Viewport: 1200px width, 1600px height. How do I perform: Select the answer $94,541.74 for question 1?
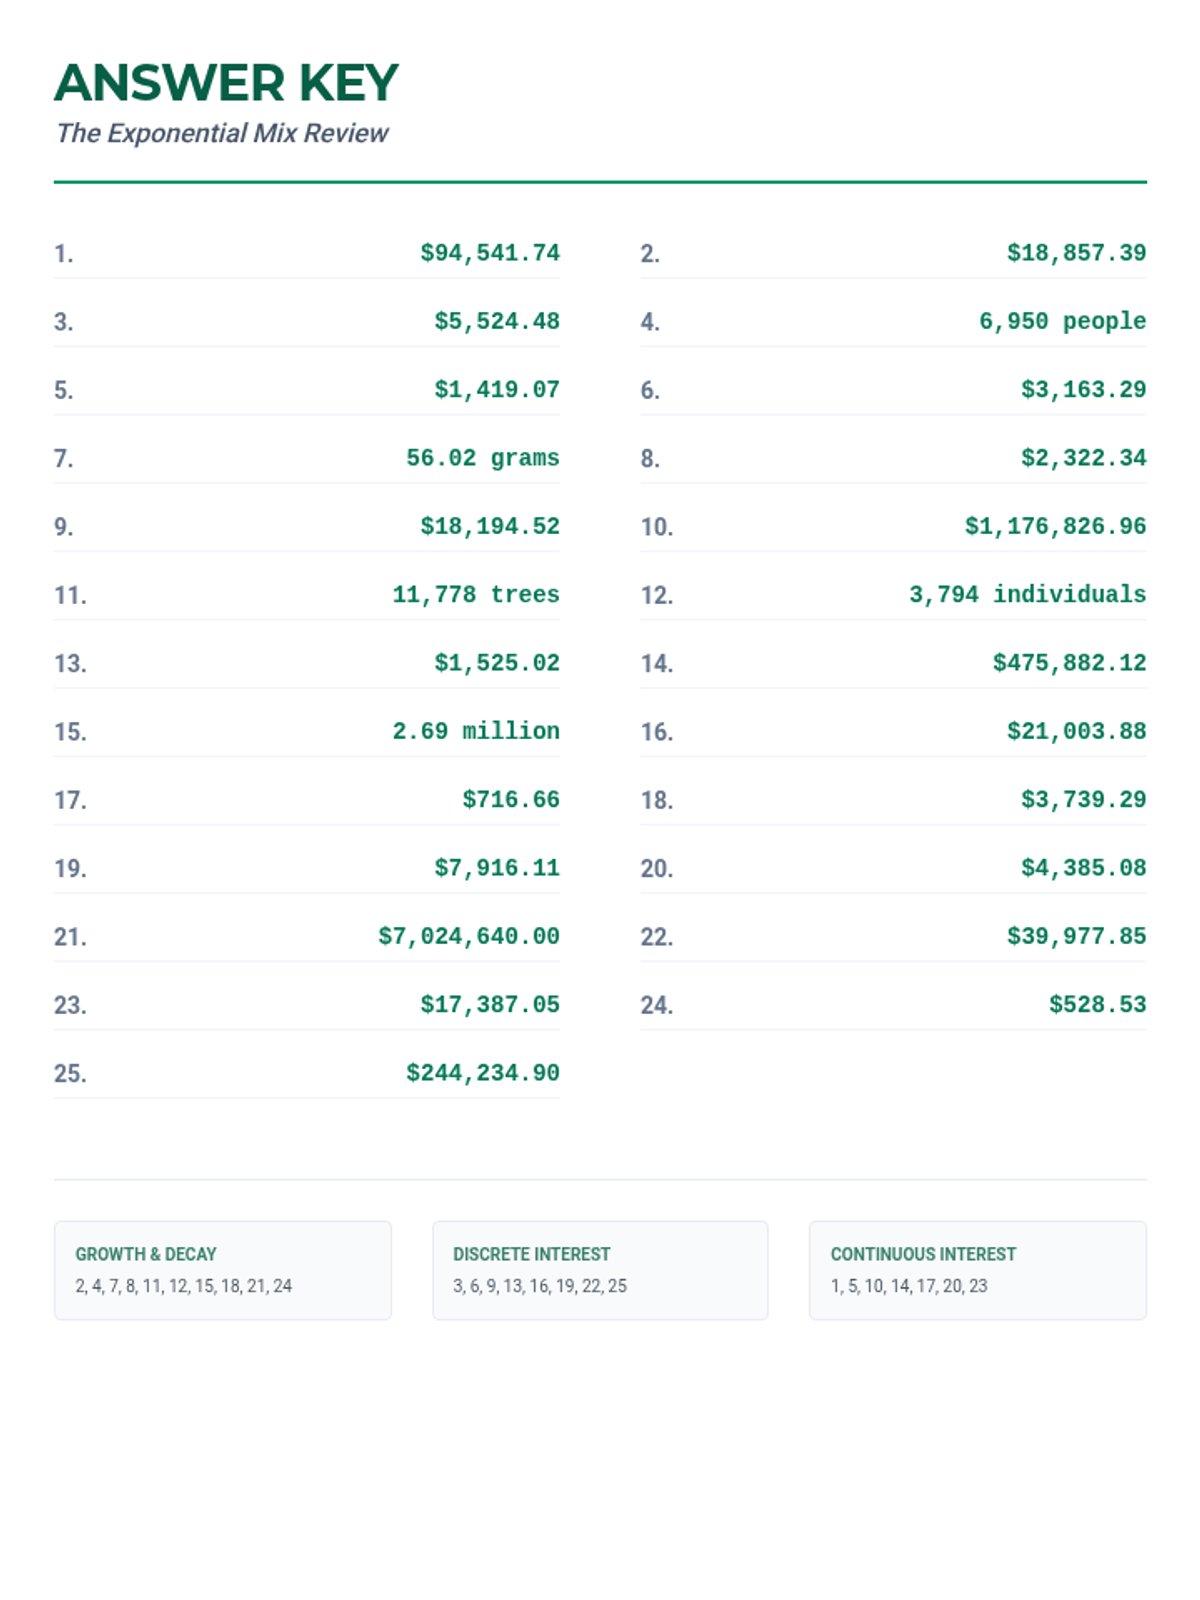tap(489, 253)
